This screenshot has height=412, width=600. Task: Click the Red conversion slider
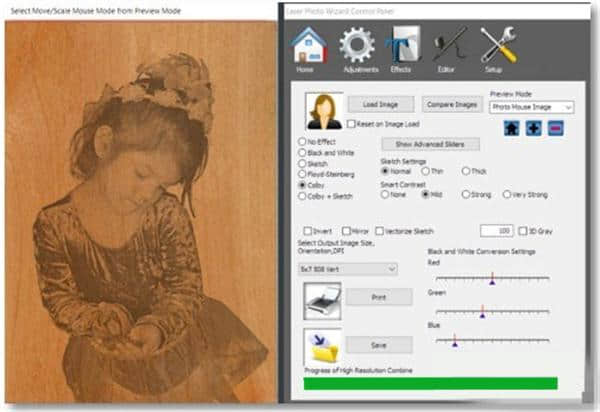[491, 279]
